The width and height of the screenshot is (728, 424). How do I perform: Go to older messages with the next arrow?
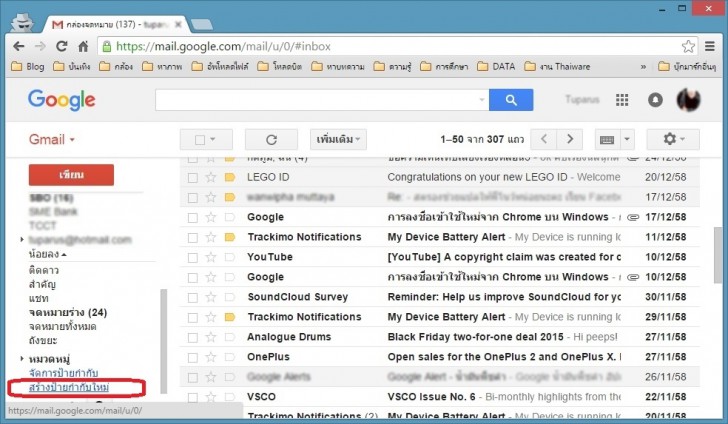570,139
